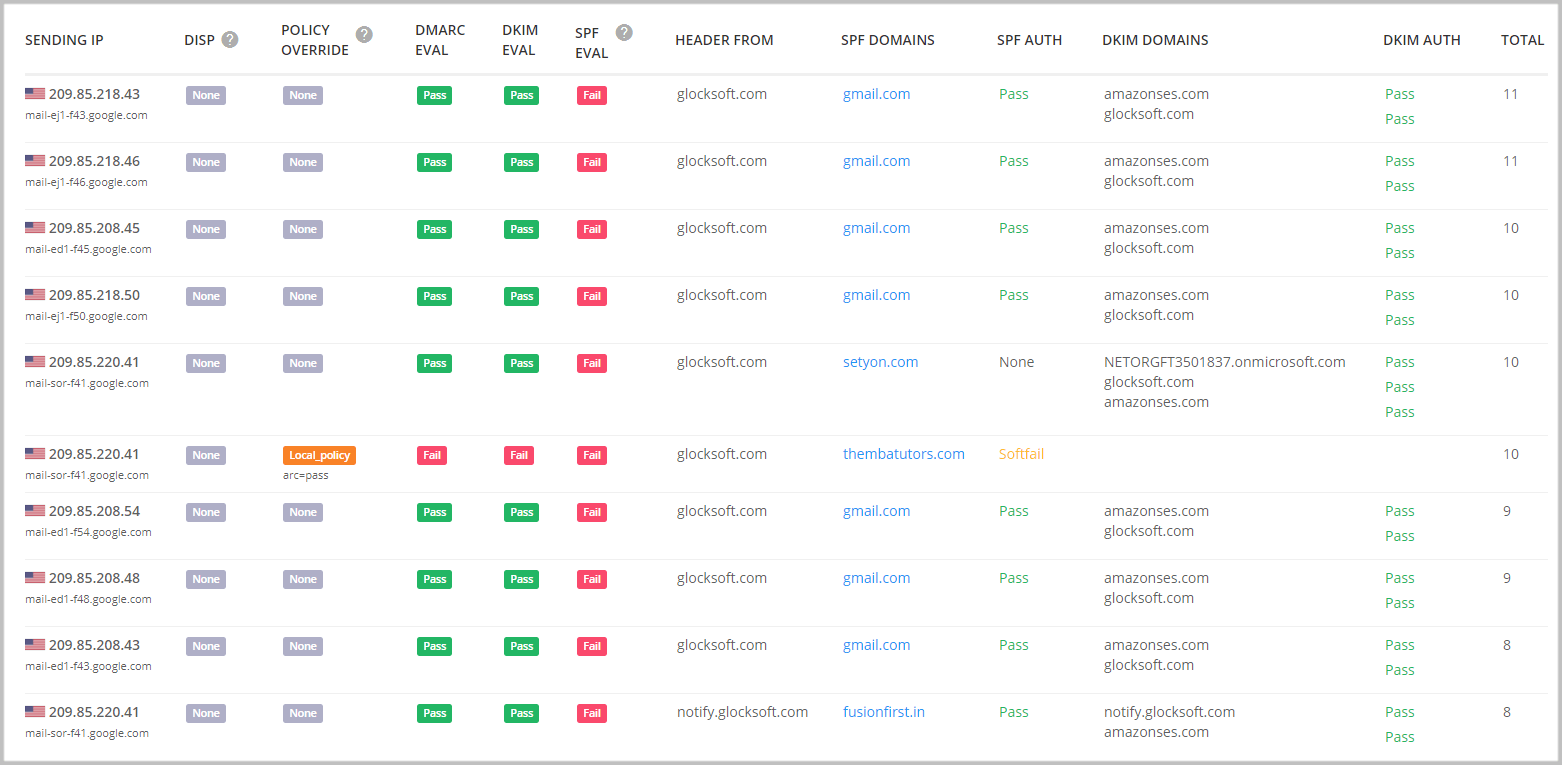This screenshot has height=765, width=1562.
Task: Select IP address 209.85.218.43
Action: (x=94, y=94)
